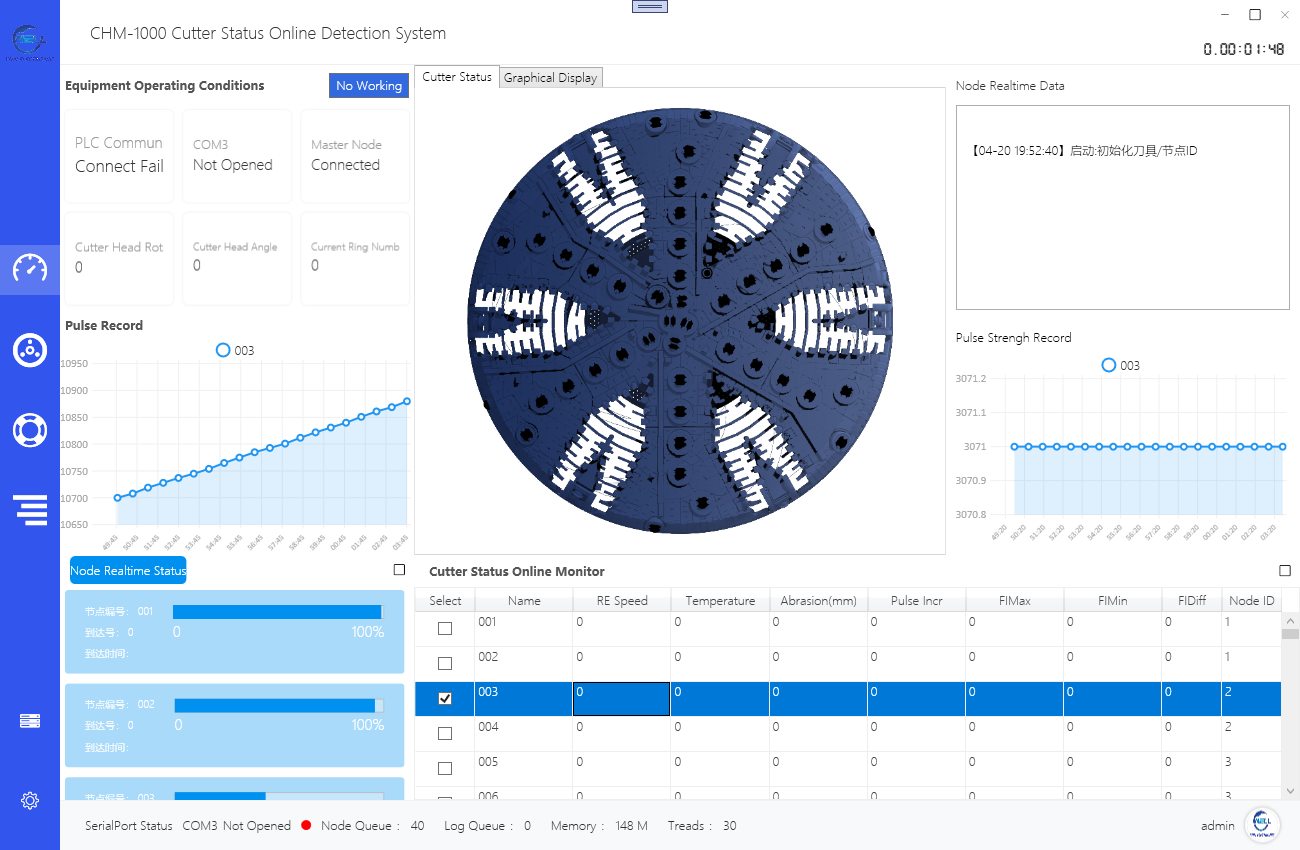The height and width of the screenshot is (850, 1300).
Task: Click the Node ID column header
Action: coord(1251,600)
